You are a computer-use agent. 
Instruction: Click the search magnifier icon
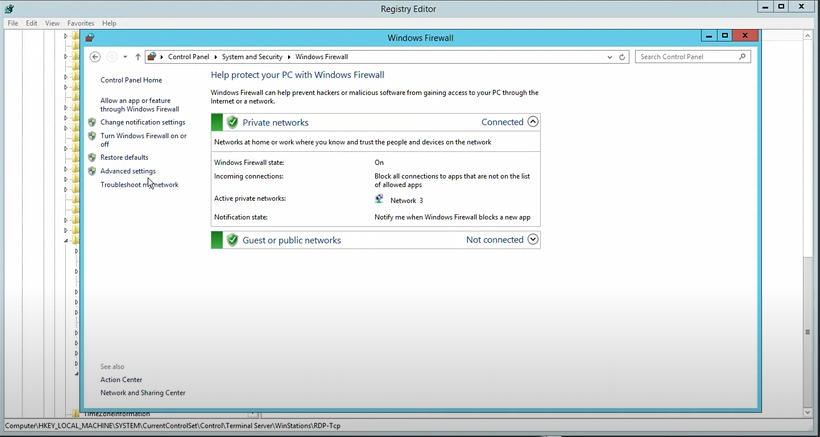click(743, 57)
